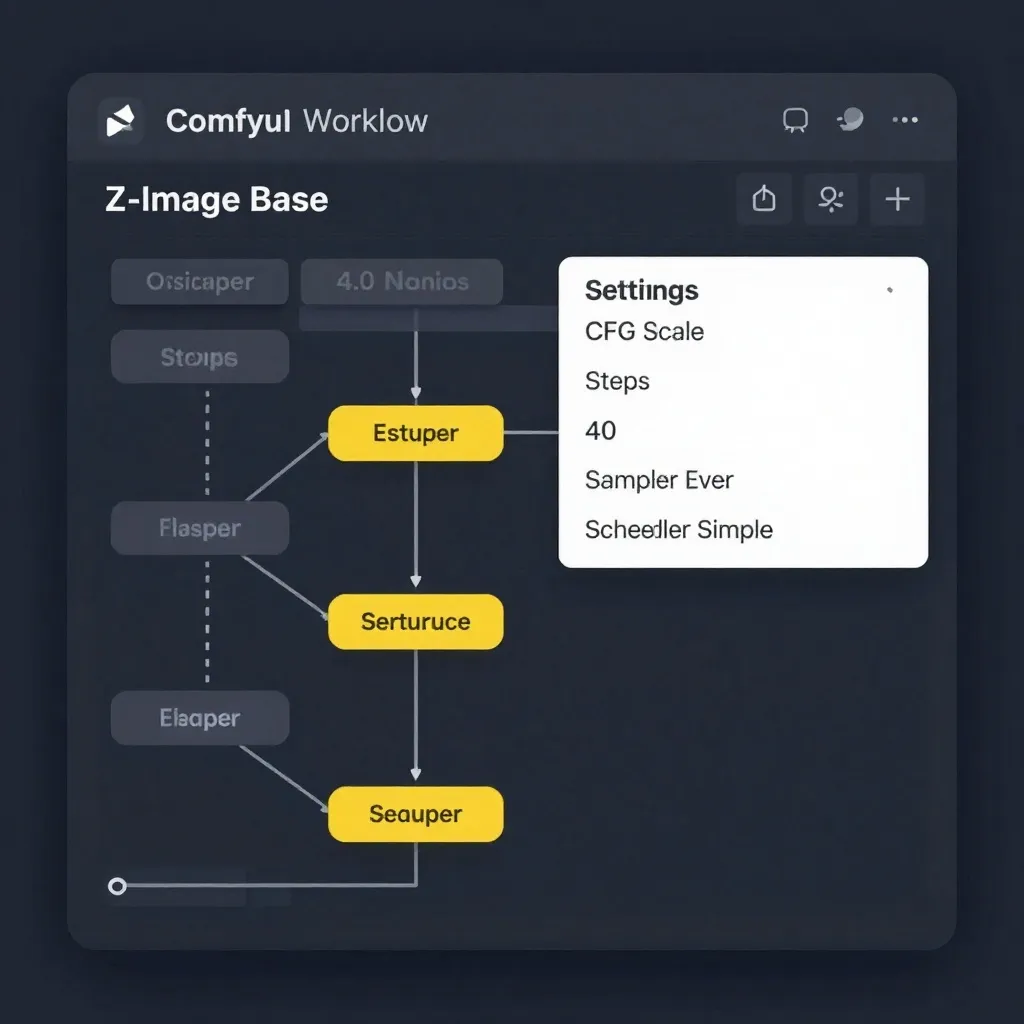
Task: Click the connection point circle at canvas bottom left
Action: tap(117, 886)
